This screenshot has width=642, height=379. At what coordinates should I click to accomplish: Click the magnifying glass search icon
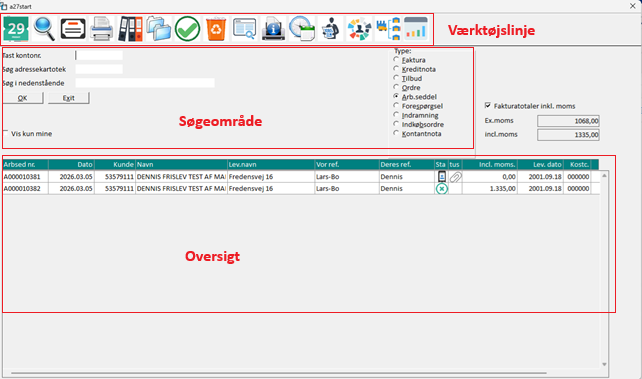44,29
